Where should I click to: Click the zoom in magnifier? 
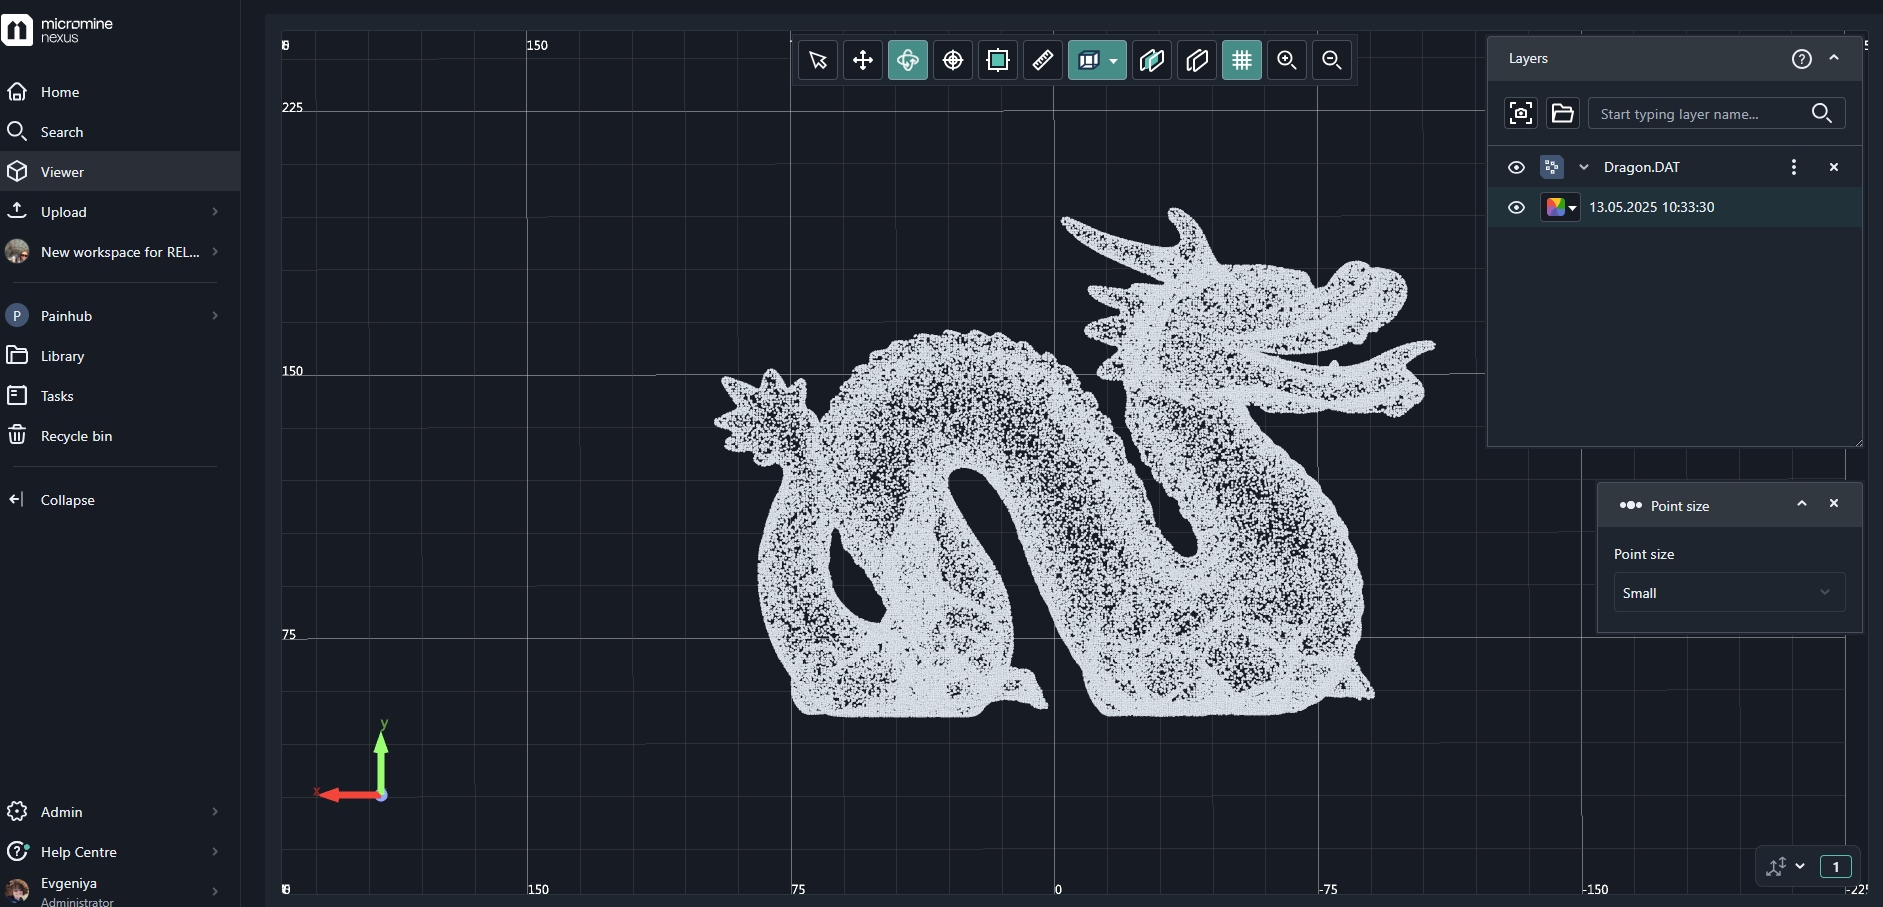[x=1287, y=60]
